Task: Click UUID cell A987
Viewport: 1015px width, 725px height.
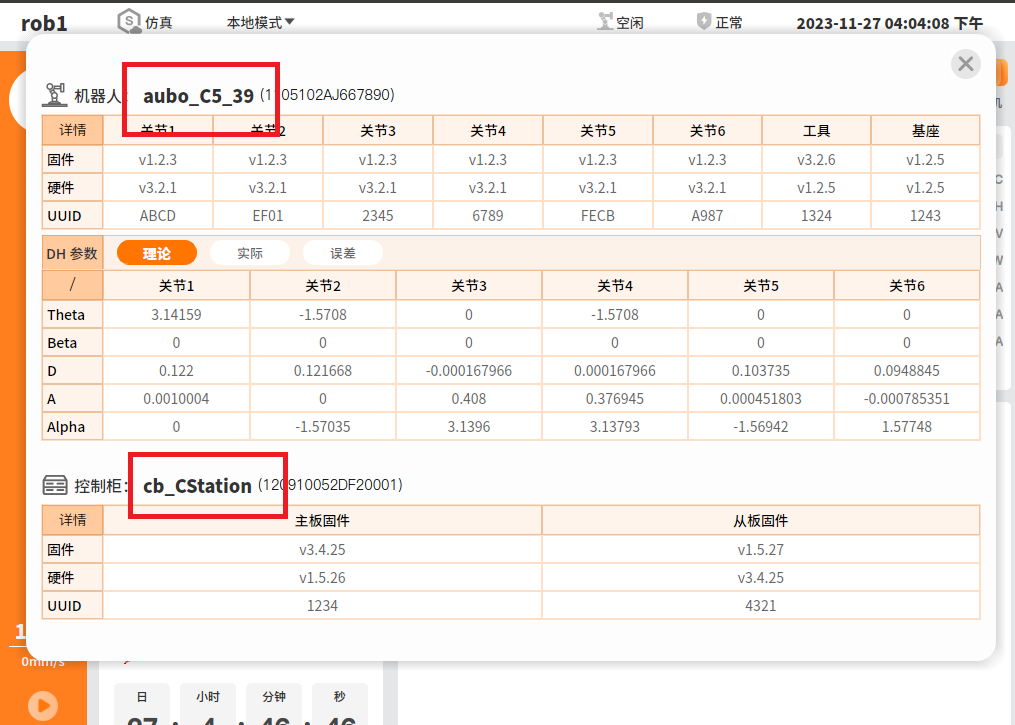Action: 708,216
